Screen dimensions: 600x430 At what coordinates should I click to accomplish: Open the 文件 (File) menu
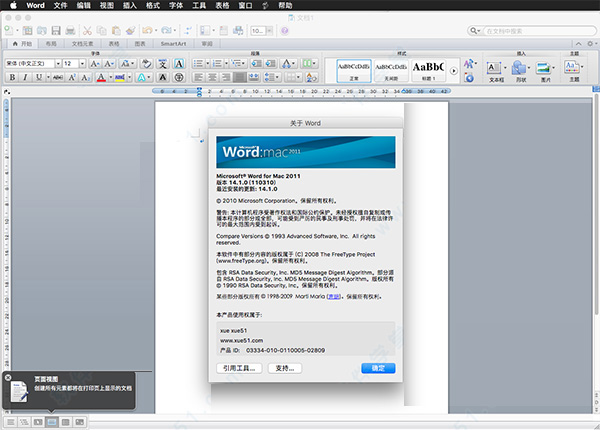(x=60, y=5)
